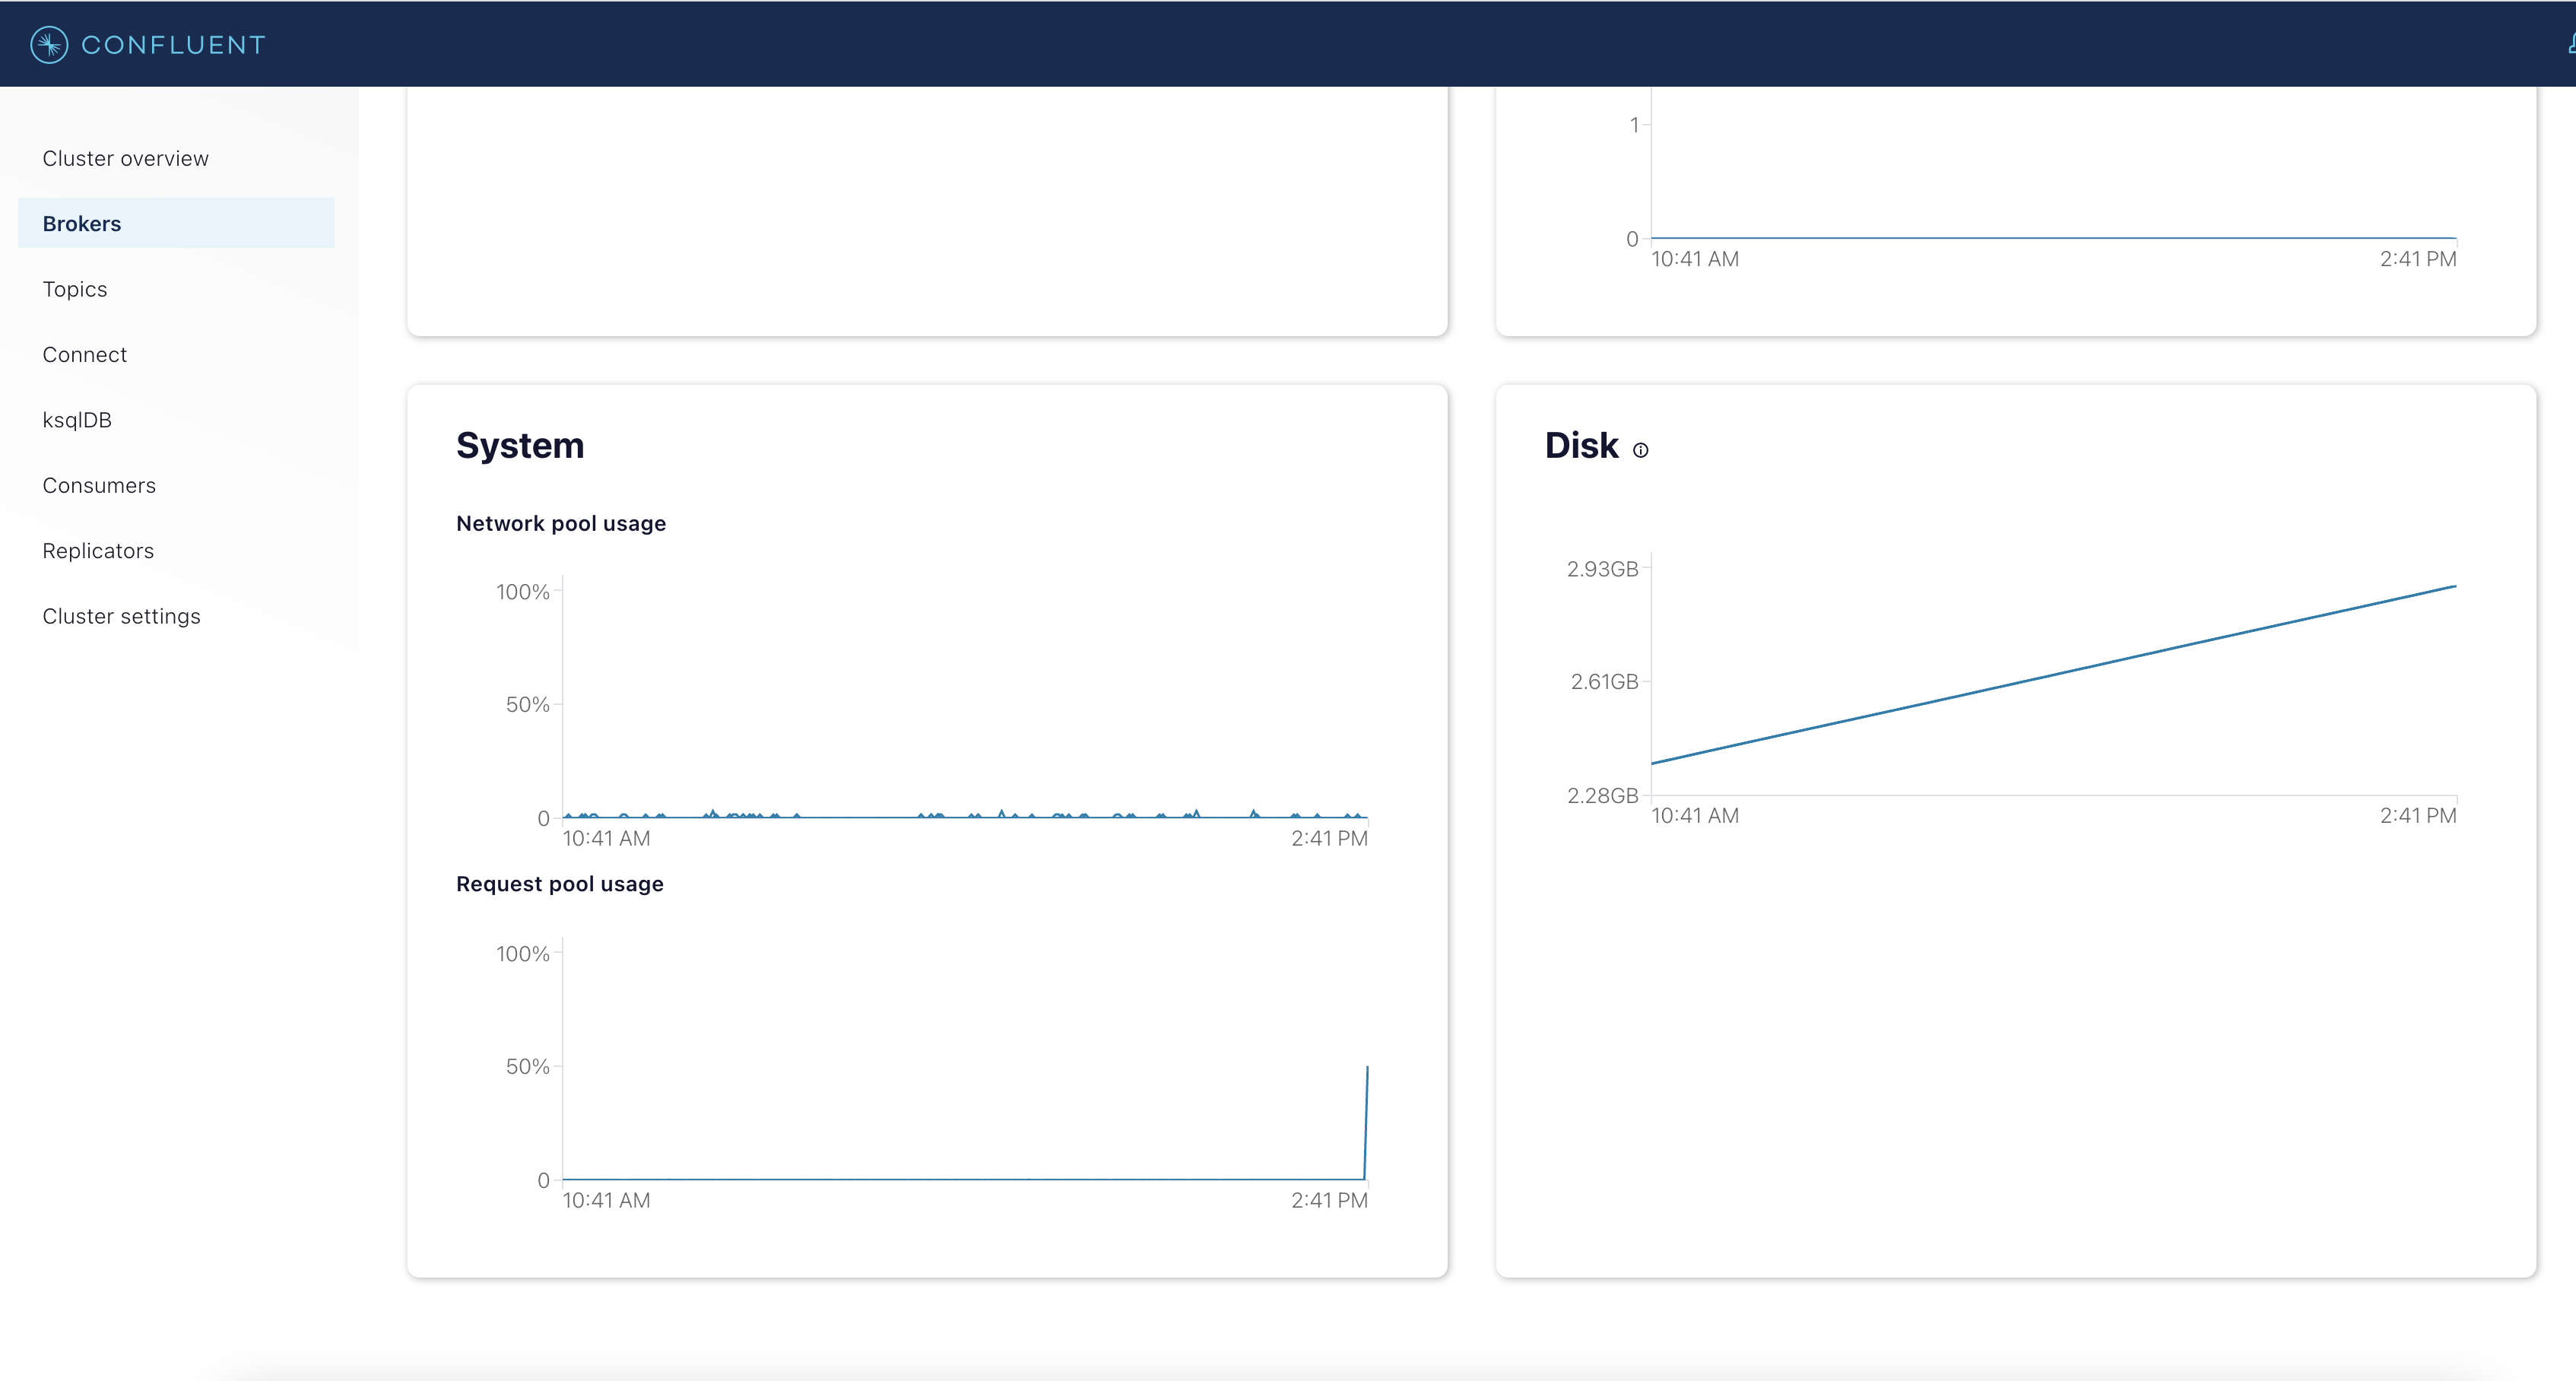This screenshot has width=2576, height=1381.
Task: Open Cluster settings
Action: [121, 616]
